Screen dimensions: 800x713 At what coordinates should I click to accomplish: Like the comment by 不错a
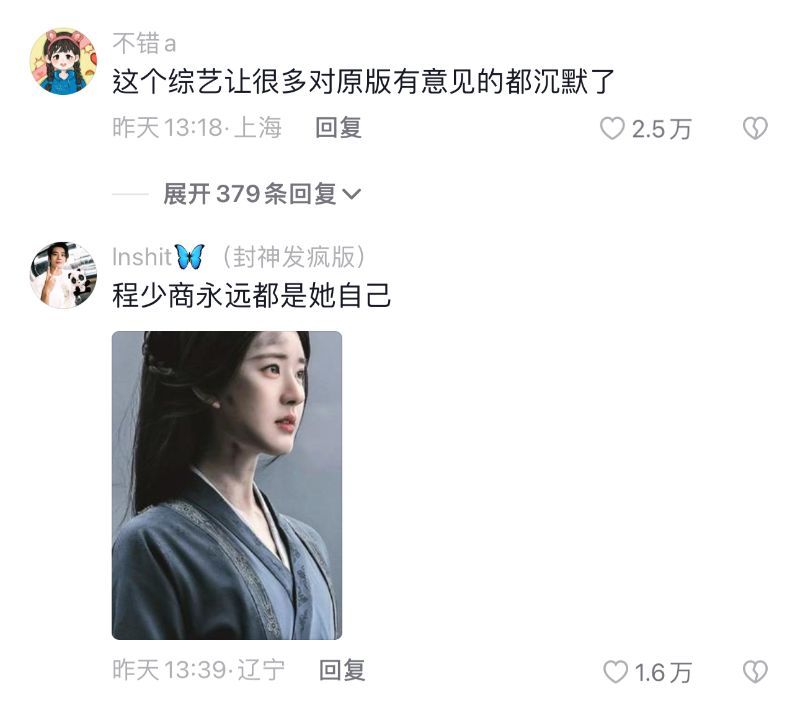[x=612, y=128]
